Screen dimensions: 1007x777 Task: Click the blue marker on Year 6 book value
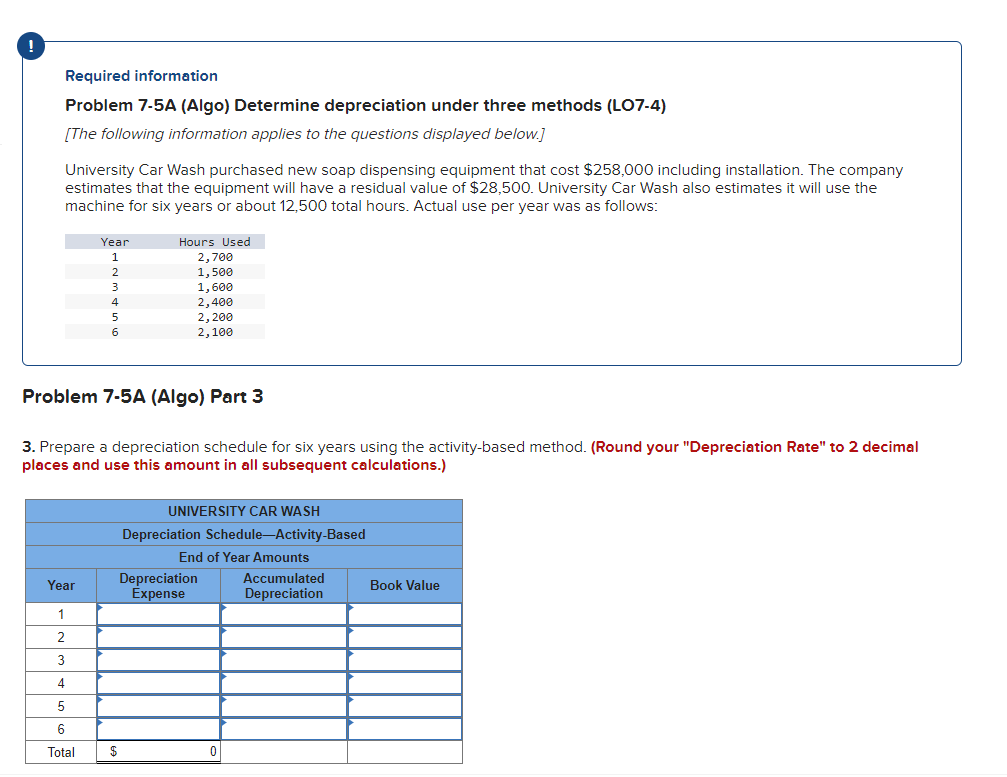pyautogui.click(x=351, y=722)
